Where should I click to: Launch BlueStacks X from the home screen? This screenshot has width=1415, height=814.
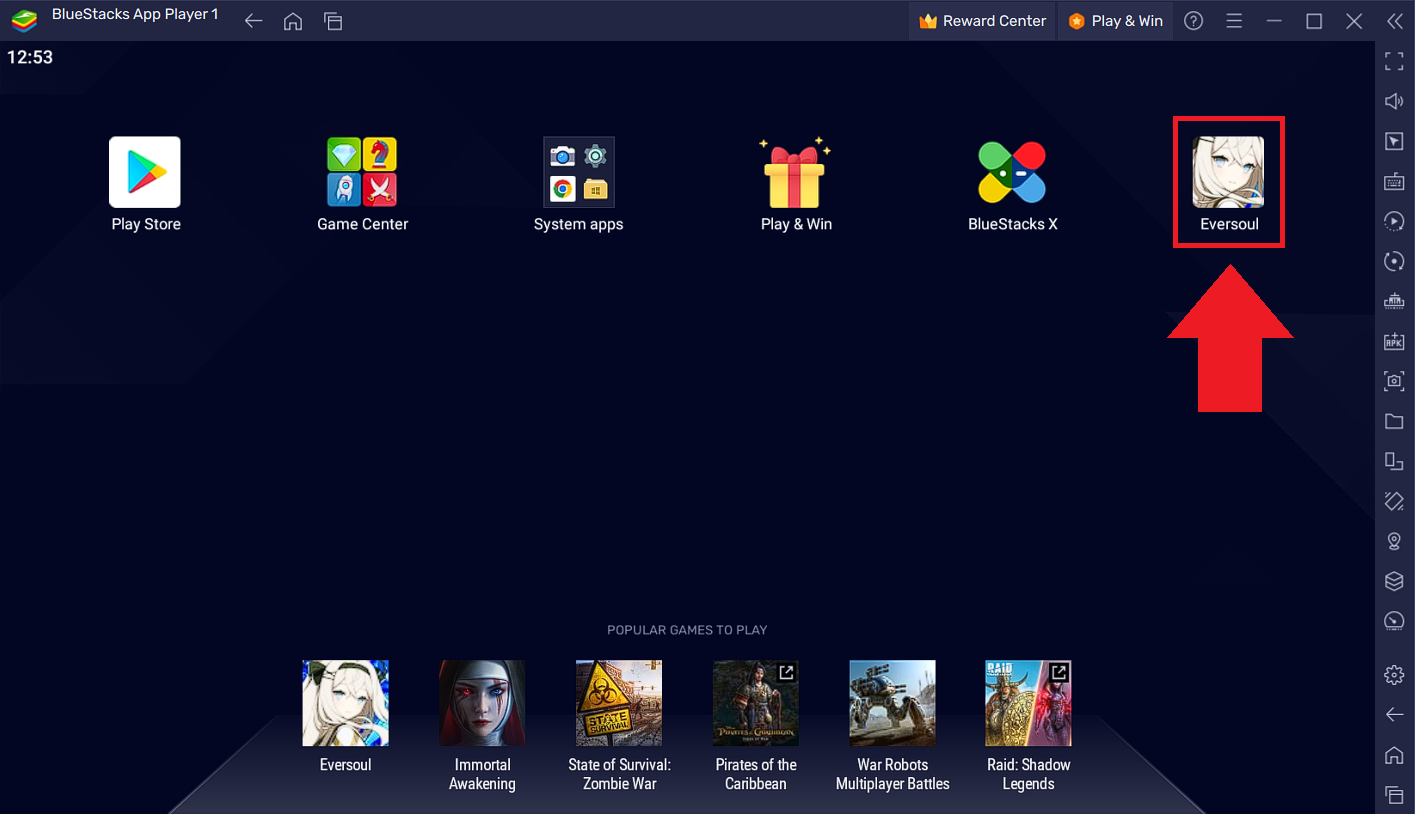coord(1012,172)
